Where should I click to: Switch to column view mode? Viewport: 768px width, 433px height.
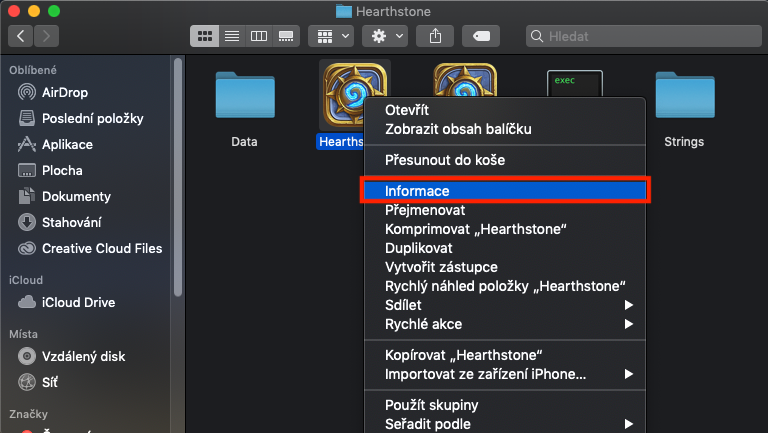pyautogui.click(x=259, y=36)
